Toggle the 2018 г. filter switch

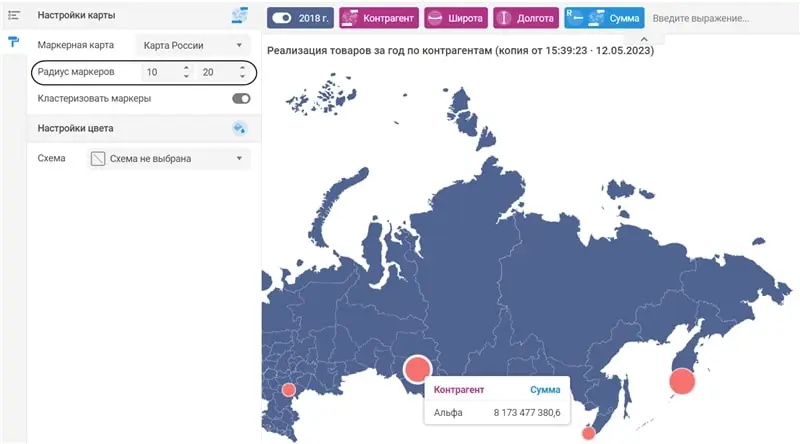282,18
